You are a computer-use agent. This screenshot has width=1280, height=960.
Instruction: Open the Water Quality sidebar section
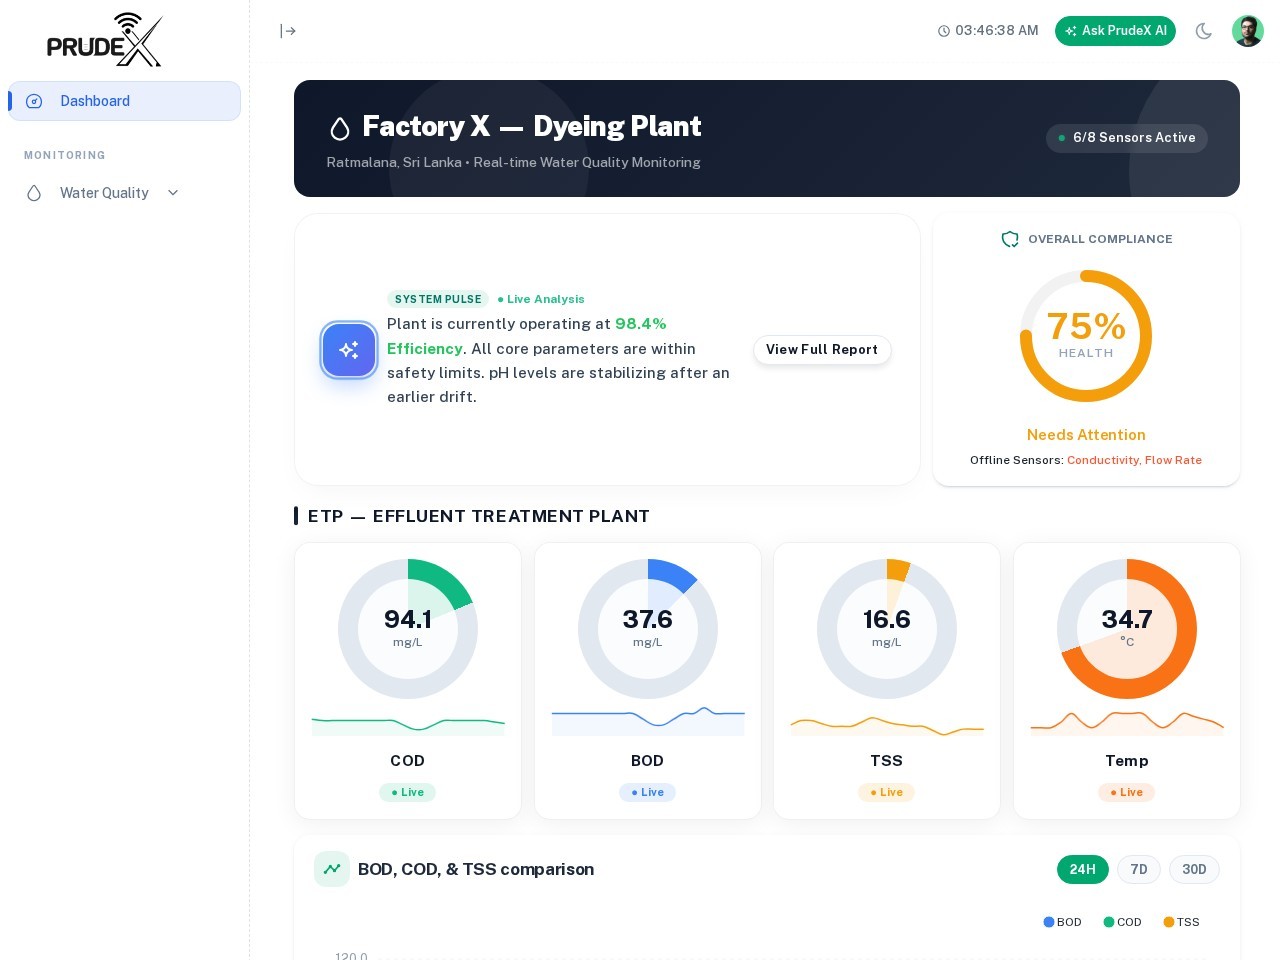pyautogui.click(x=104, y=193)
